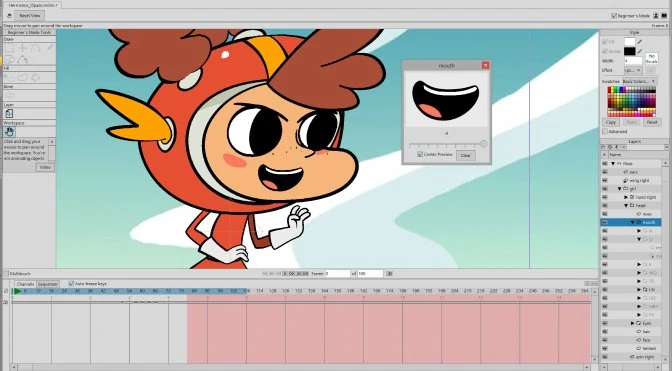The image size is (672, 371).
Task: Toggle Auto-freeze keys checkbox
Action: (x=71, y=284)
